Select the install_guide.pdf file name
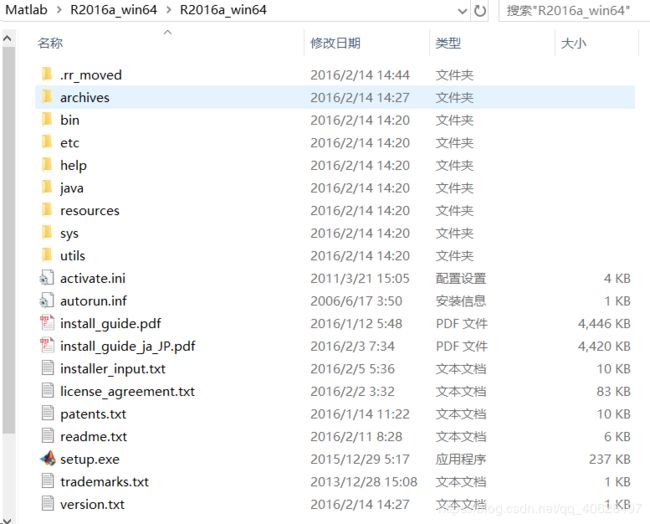This screenshot has width=650, height=524. coord(110,324)
